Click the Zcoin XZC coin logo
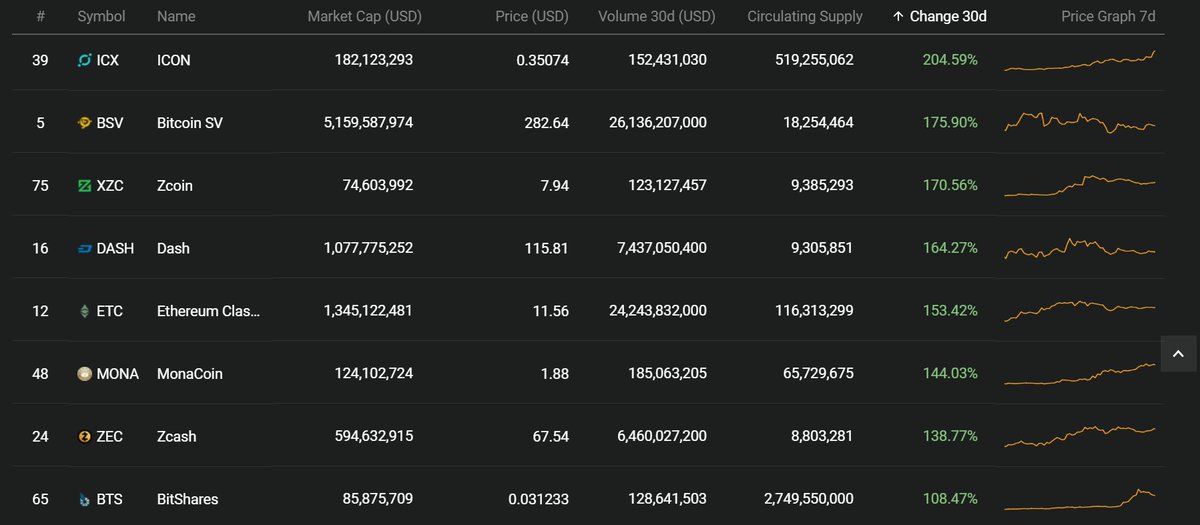Viewport: 1200px width, 525px height. tap(85, 185)
